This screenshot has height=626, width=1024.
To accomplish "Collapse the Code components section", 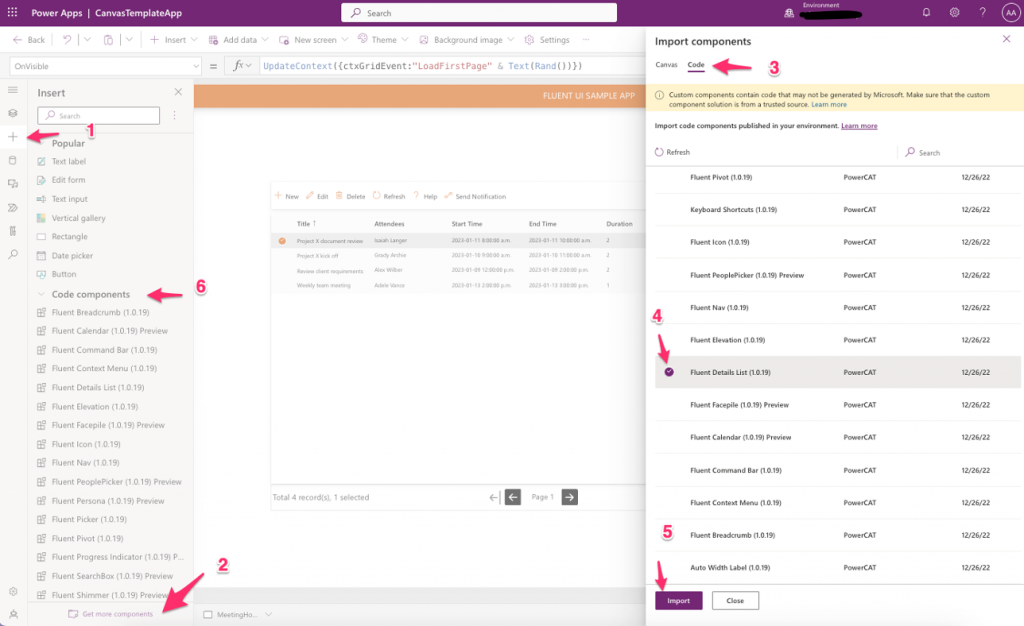I will point(42,295).
